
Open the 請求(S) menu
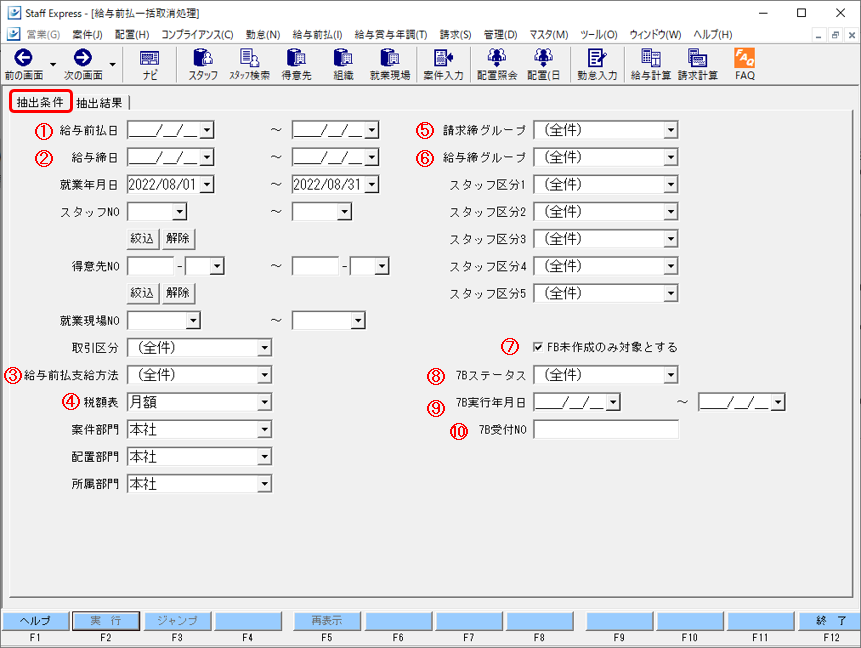pos(455,35)
